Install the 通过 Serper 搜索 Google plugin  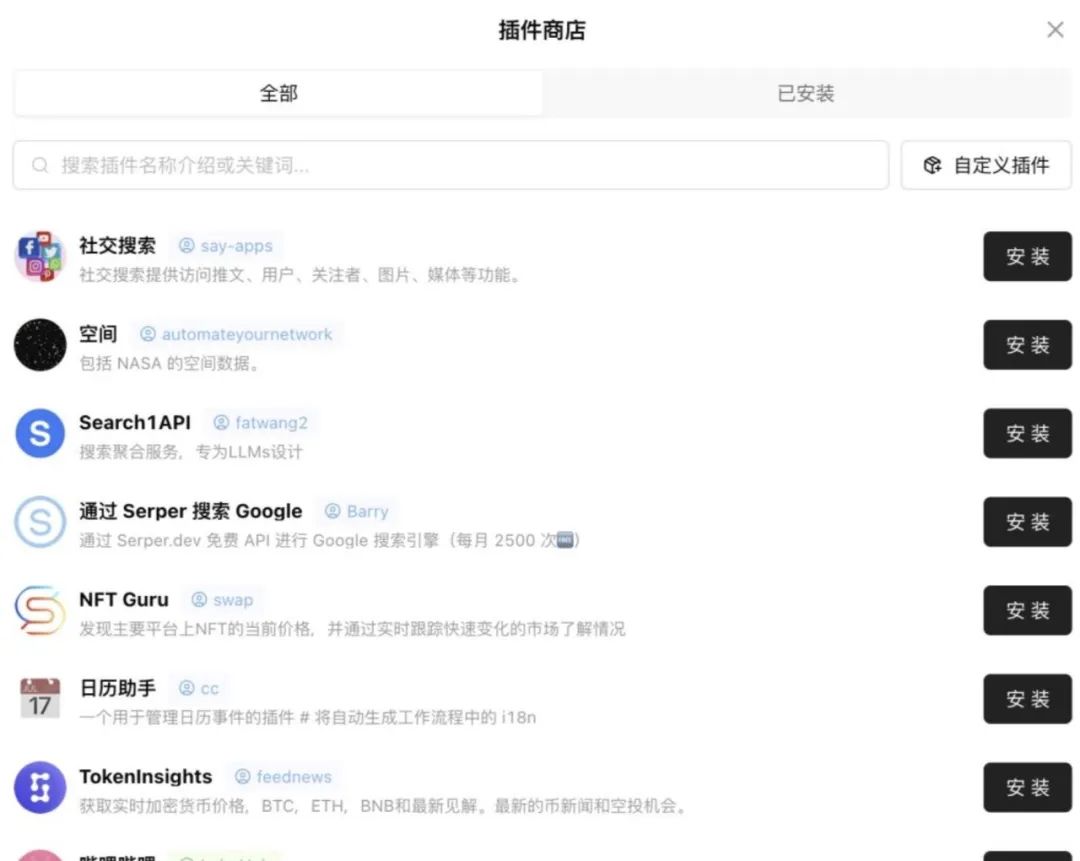[1027, 521]
